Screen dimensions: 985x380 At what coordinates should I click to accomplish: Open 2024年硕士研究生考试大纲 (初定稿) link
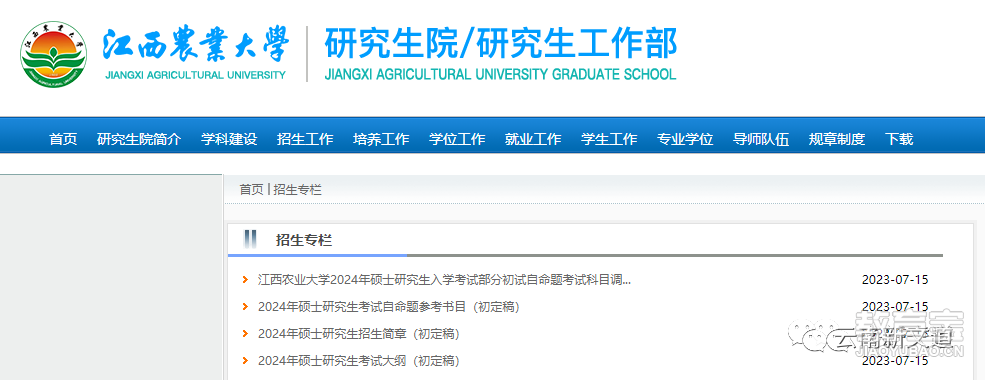point(359,361)
